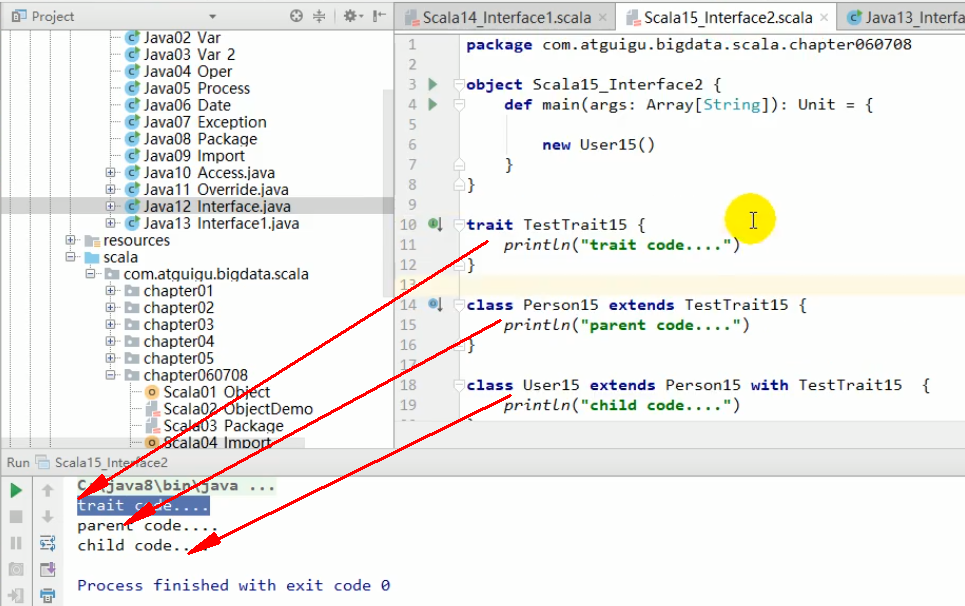Select Java12 Interface.java in the tree
Viewport: 965px width, 606px height.
coord(217,207)
